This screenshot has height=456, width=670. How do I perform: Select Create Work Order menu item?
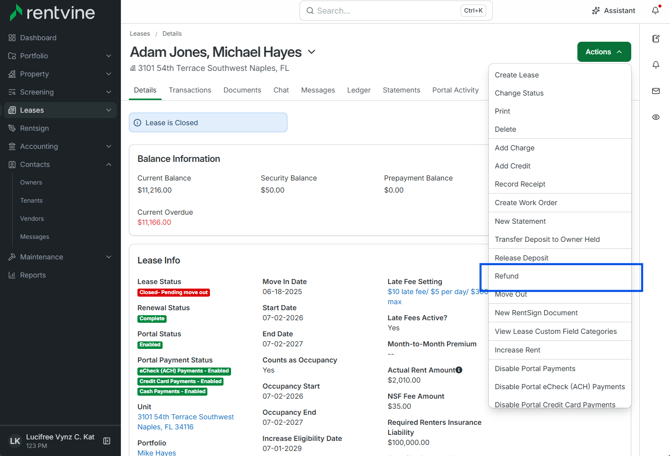[x=560, y=203]
